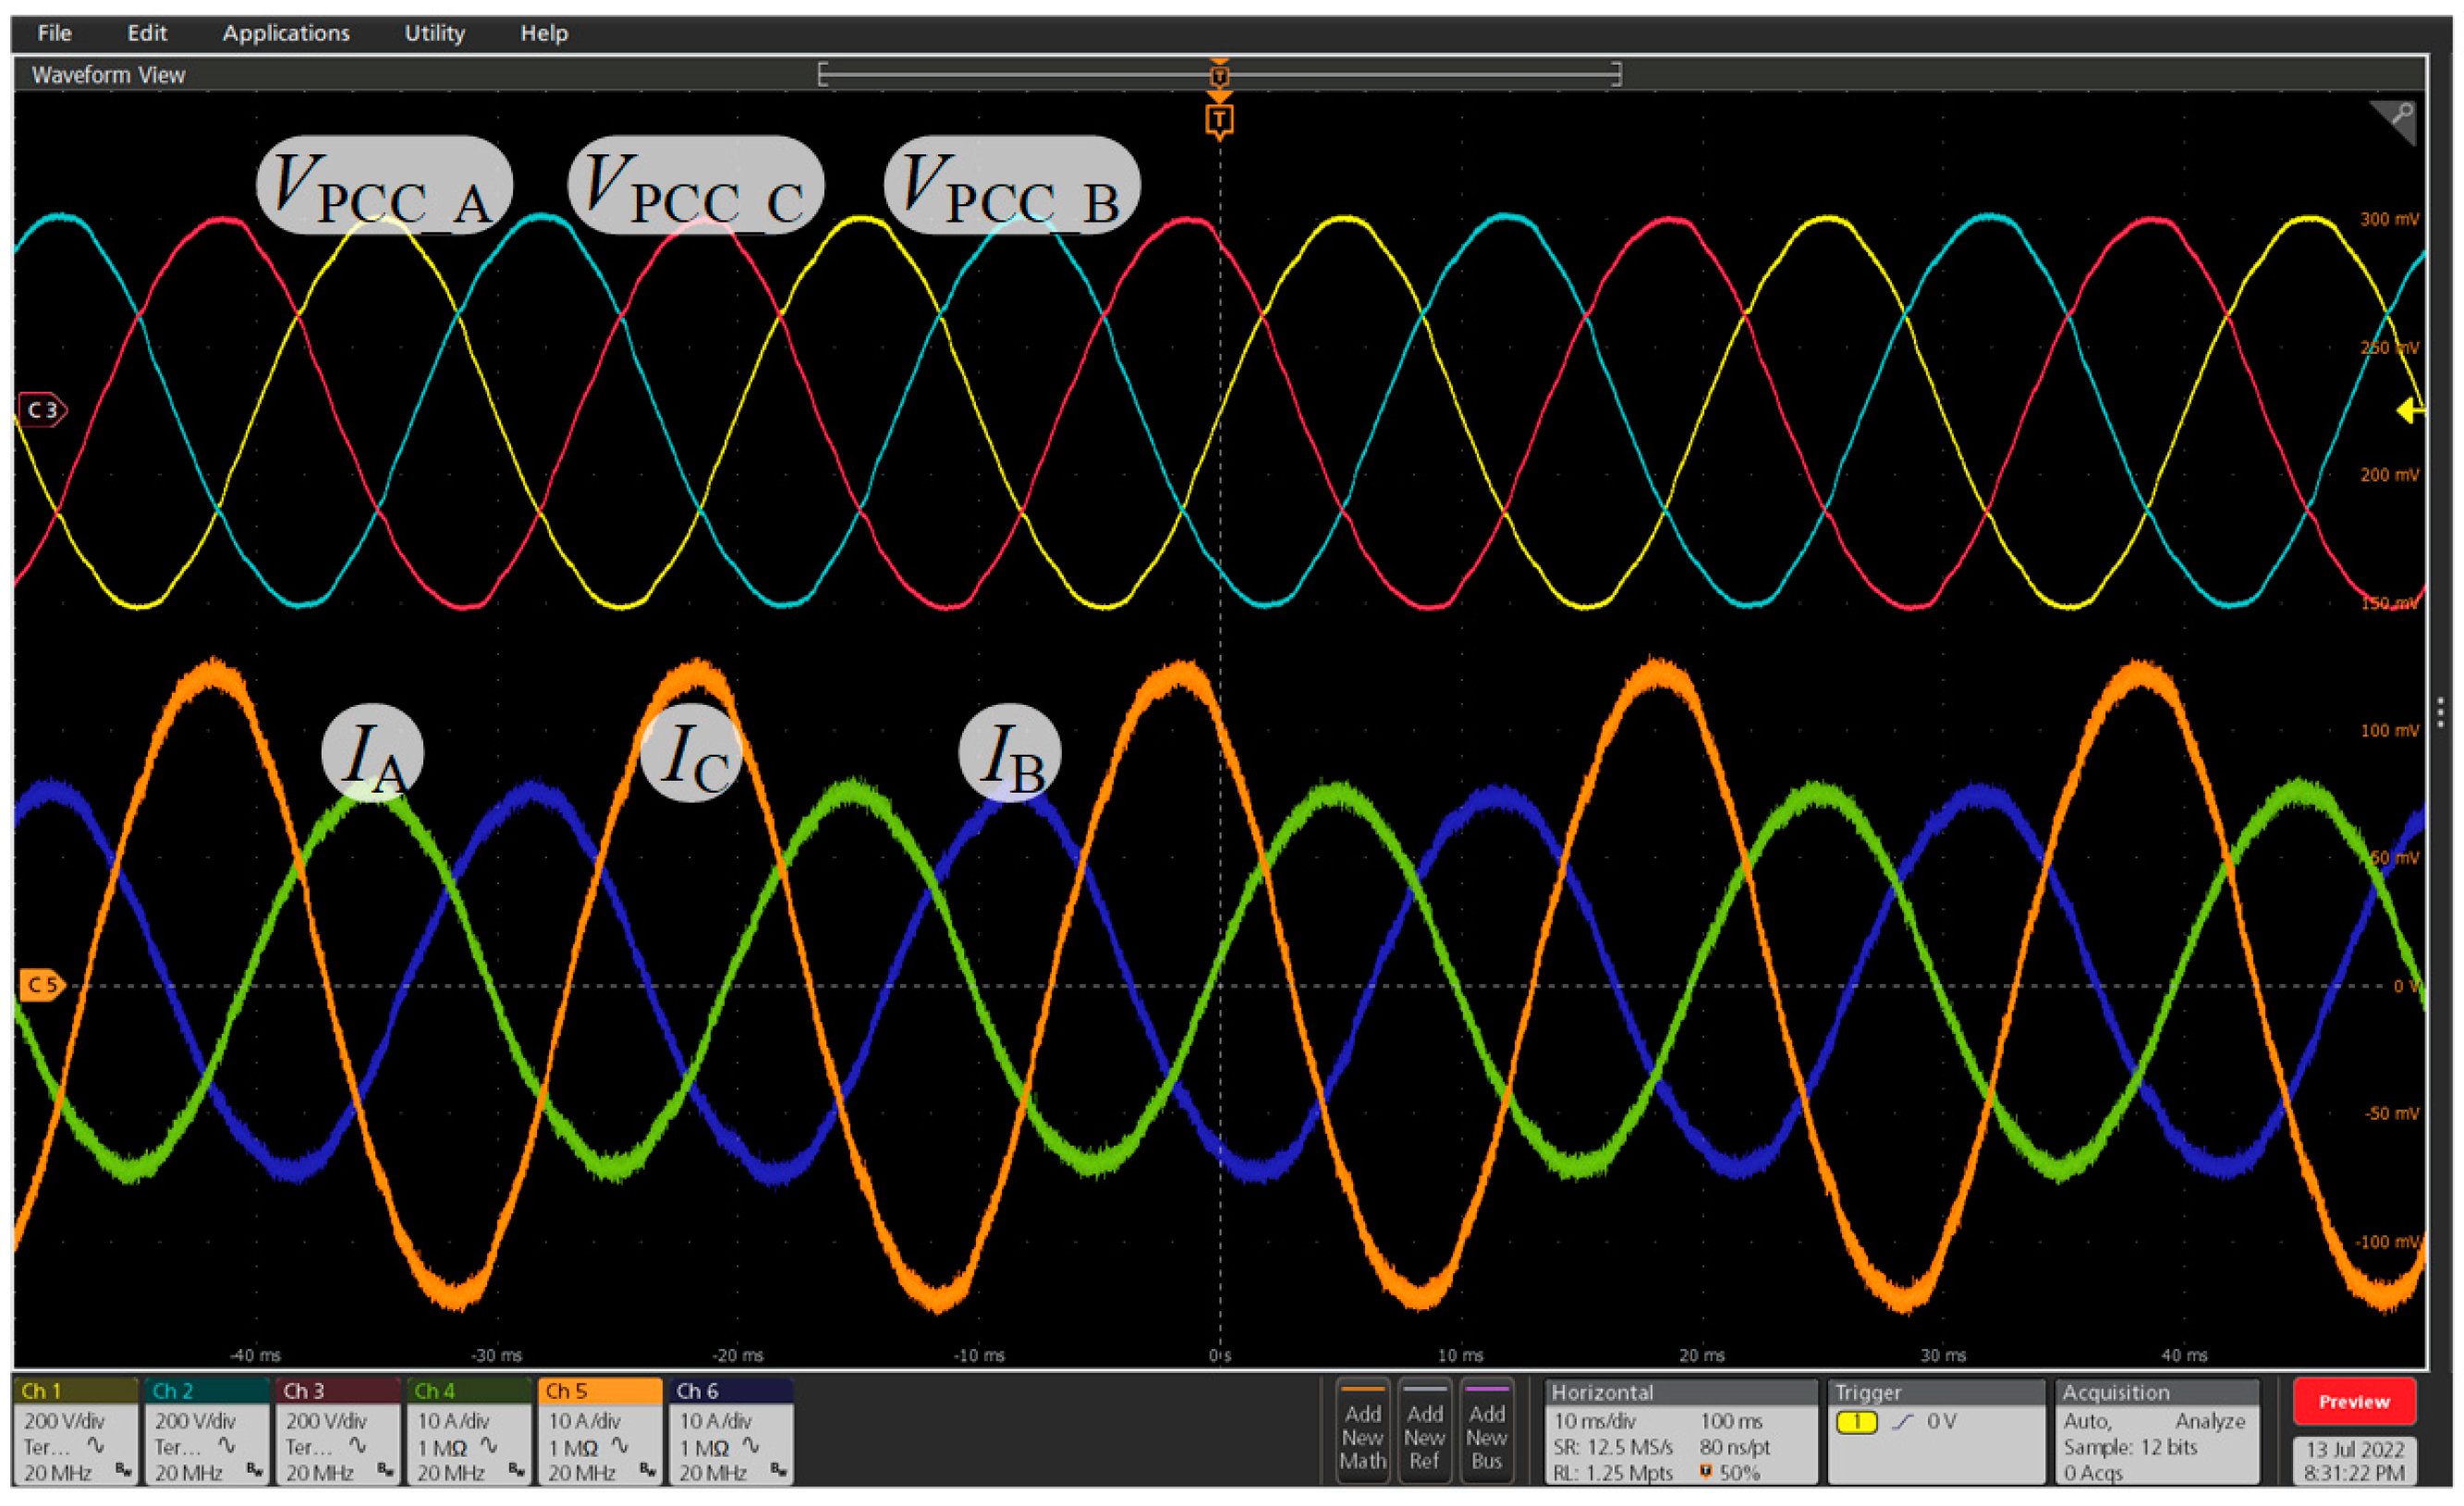
Task: Open the Horizontal settings badge
Action: coord(1680,1431)
